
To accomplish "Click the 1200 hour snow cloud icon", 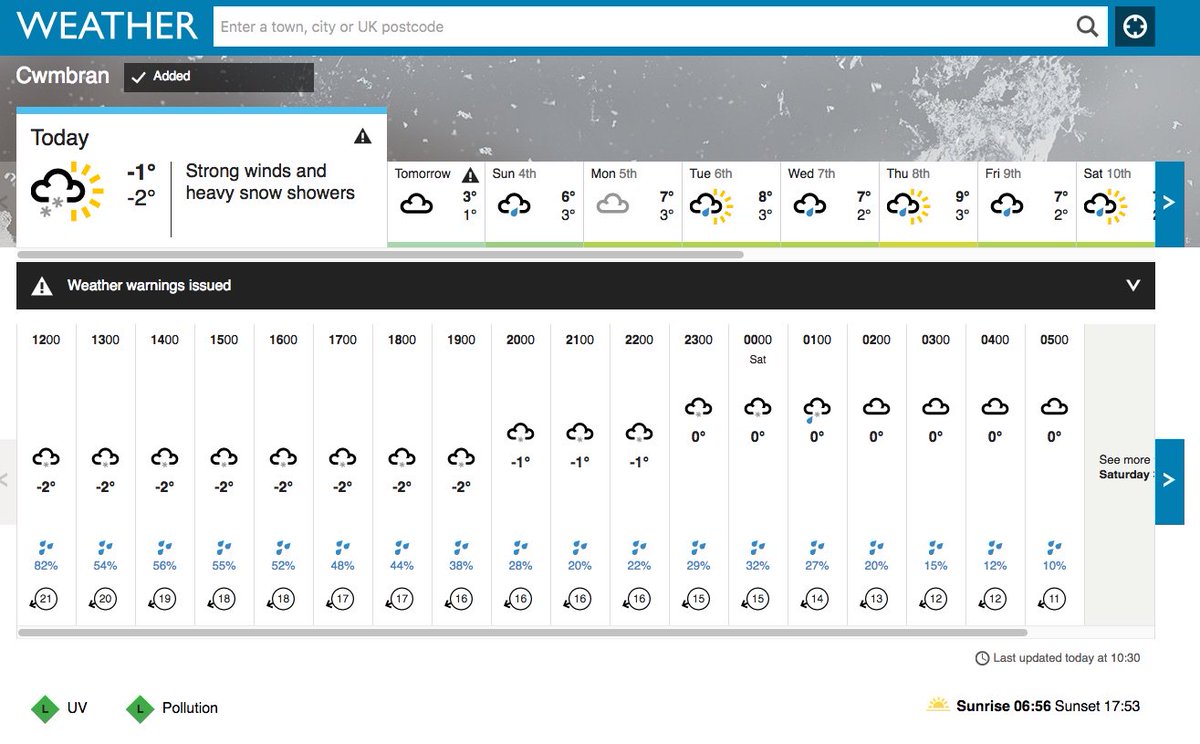I will pos(46,458).
